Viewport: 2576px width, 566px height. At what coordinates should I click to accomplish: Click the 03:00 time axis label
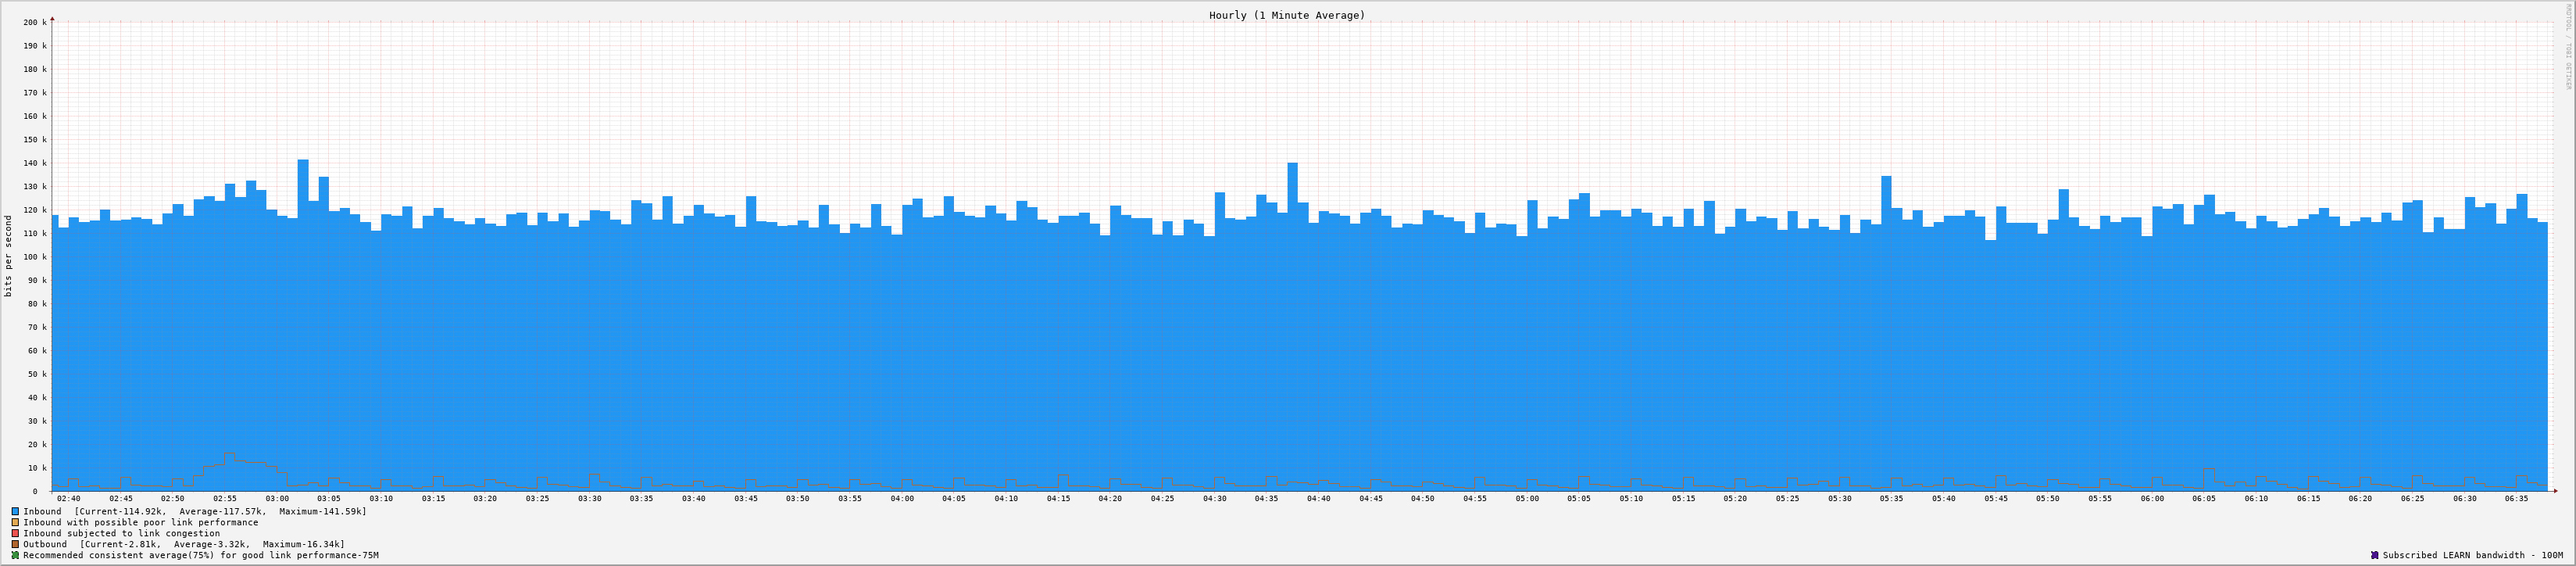pyautogui.click(x=277, y=498)
